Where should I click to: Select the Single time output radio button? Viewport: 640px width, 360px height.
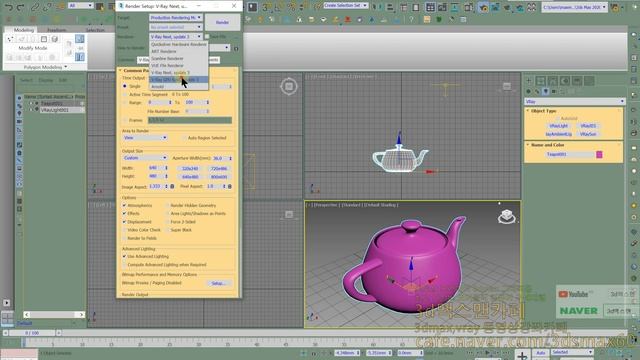[x=125, y=86]
